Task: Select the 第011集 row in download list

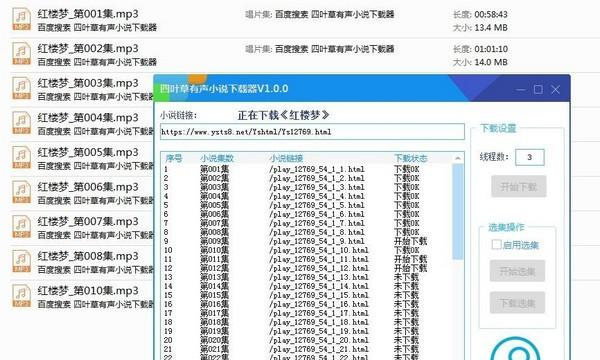Action: pos(306,259)
